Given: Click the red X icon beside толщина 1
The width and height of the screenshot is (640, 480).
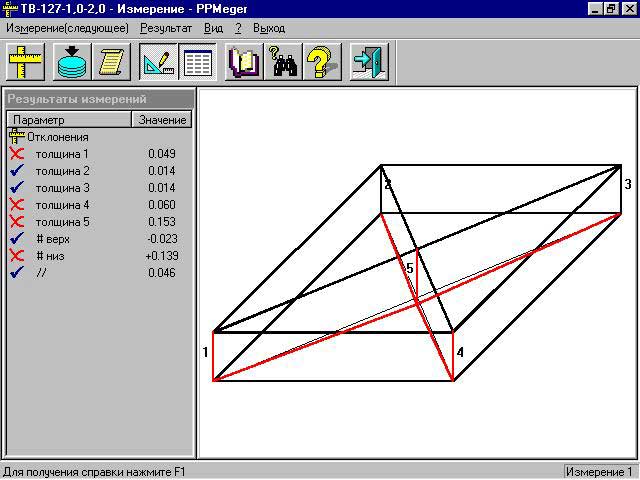Looking at the screenshot, I should (x=17, y=154).
